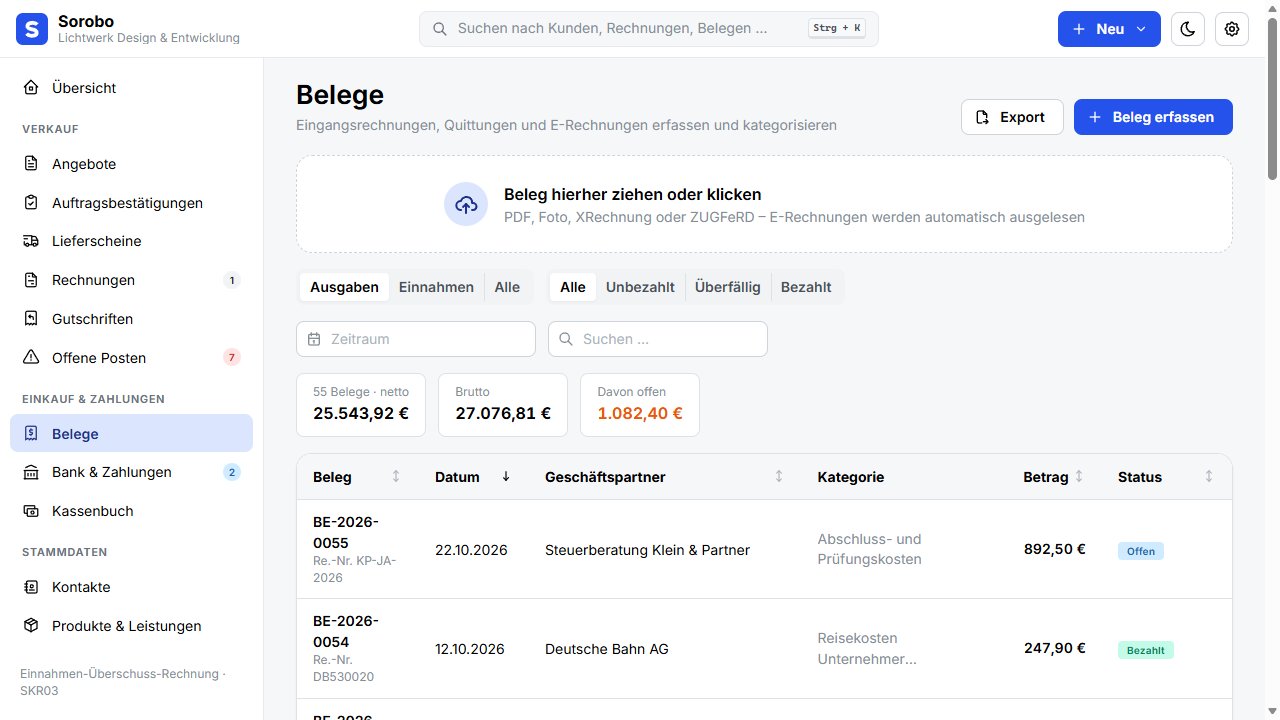Click the Rechnungen sidebar icon
The height and width of the screenshot is (720, 1280).
click(x=32, y=280)
